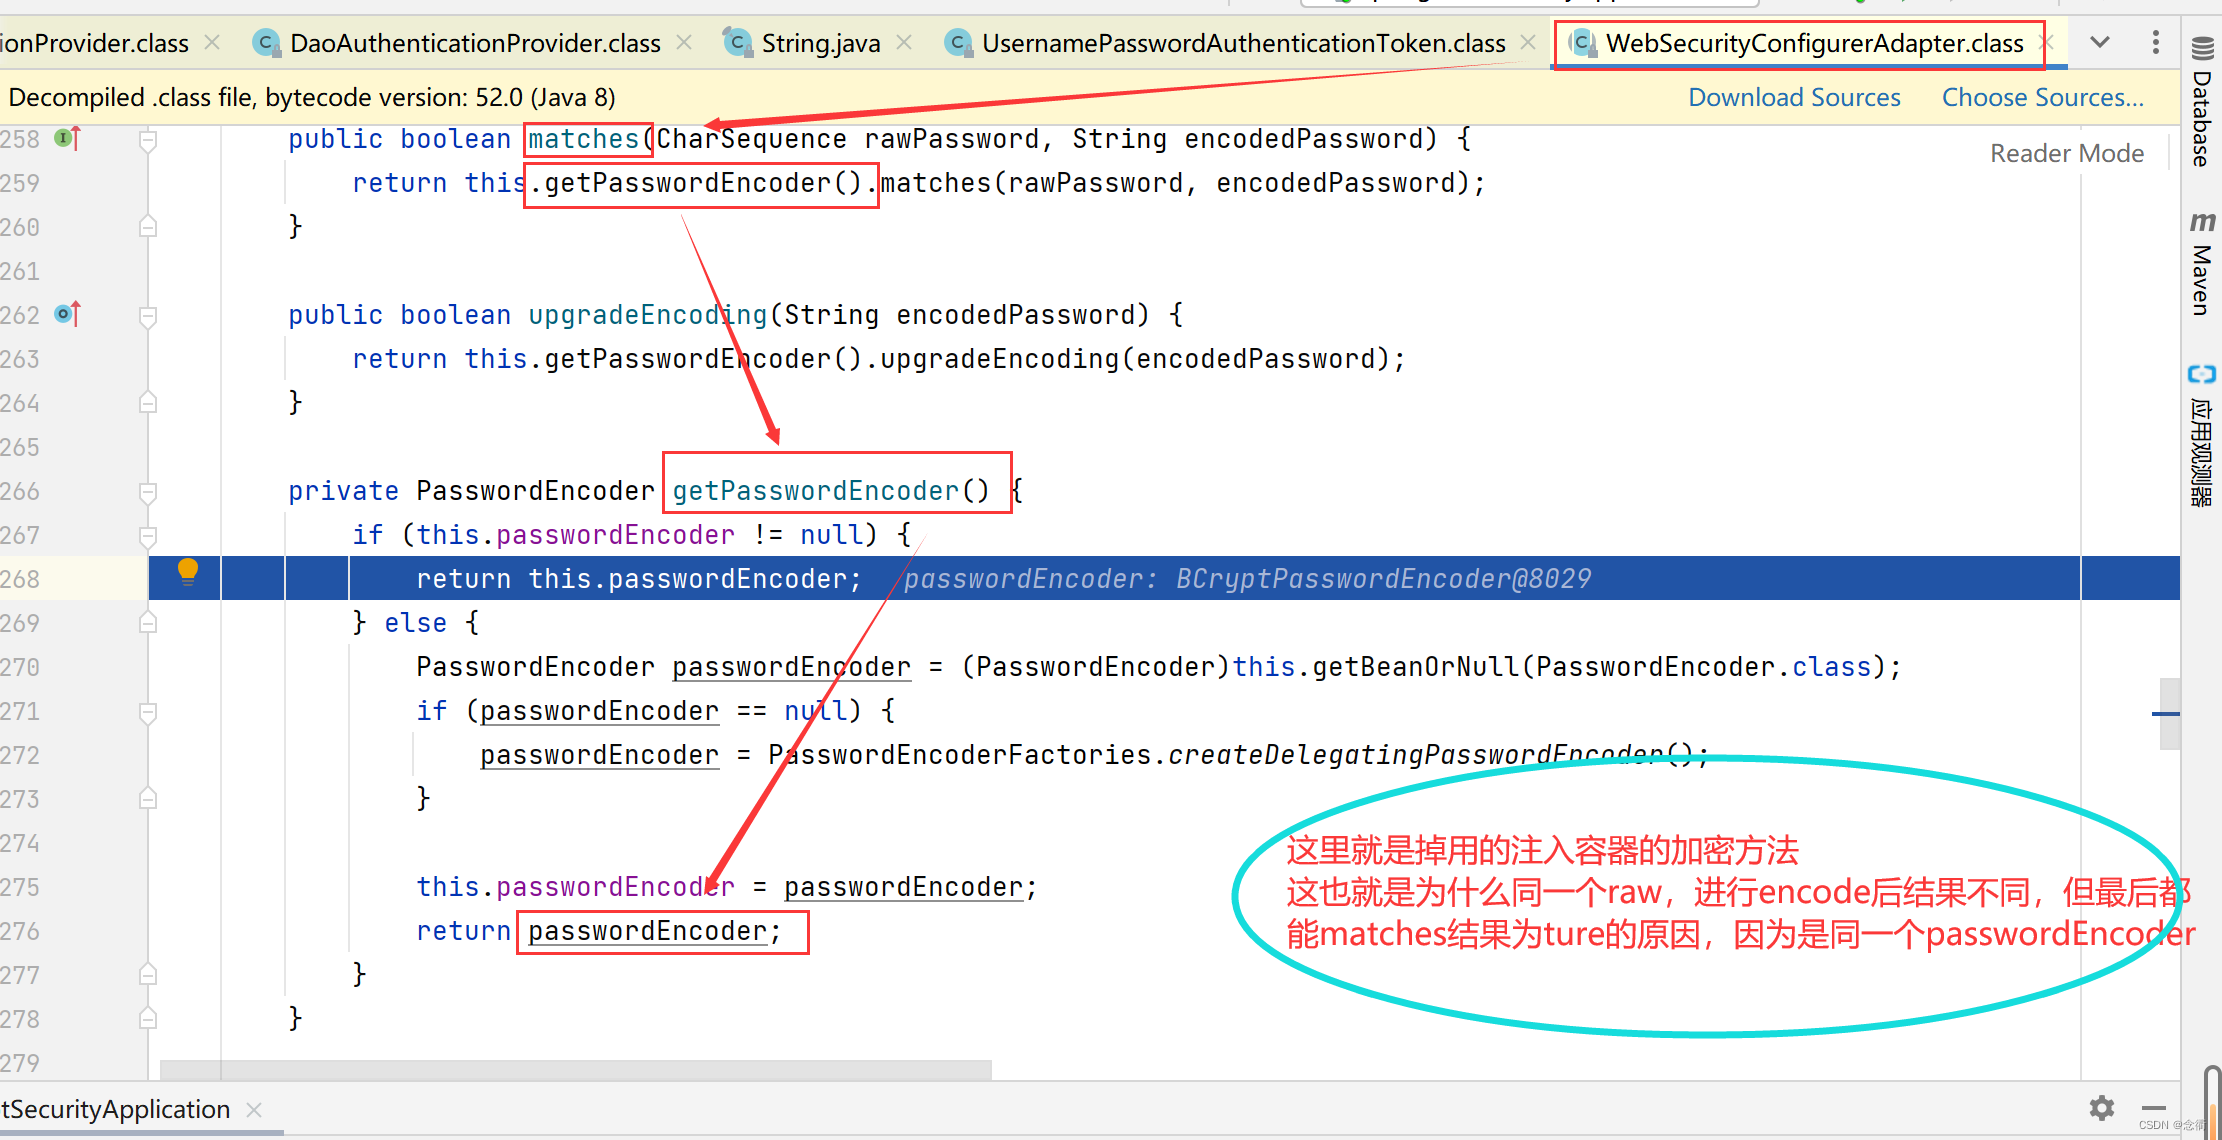Click Download Sources link

tap(1794, 97)
